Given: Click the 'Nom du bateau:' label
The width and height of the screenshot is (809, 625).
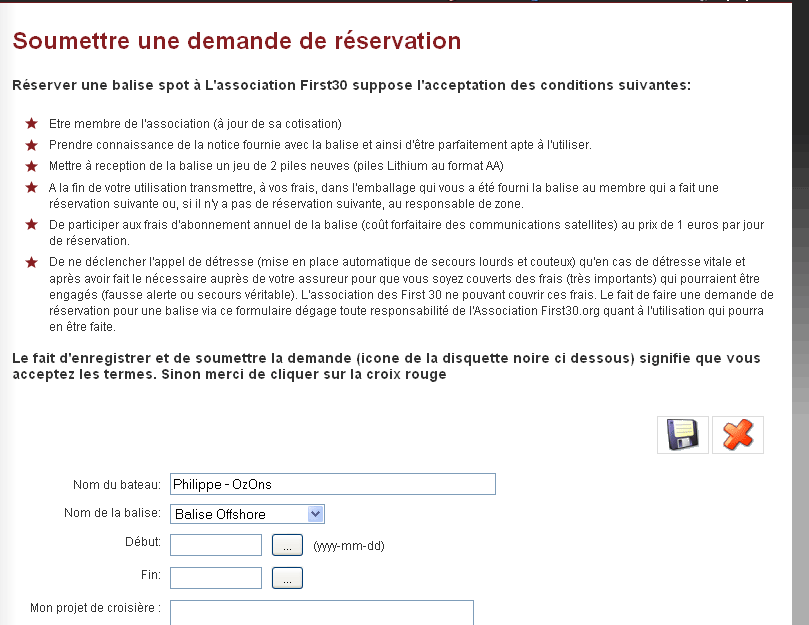Looking at the screenshot, I should coord(116,485).
